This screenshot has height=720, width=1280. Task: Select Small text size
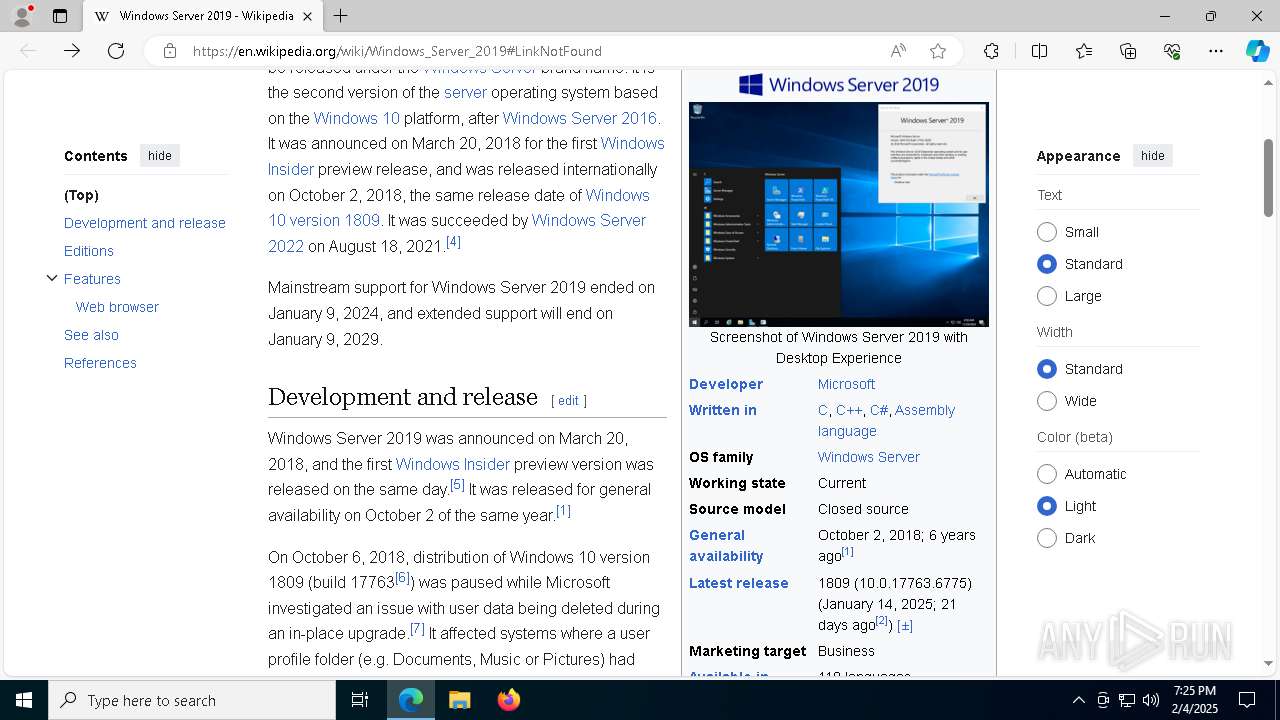[x=1047, y=232]
